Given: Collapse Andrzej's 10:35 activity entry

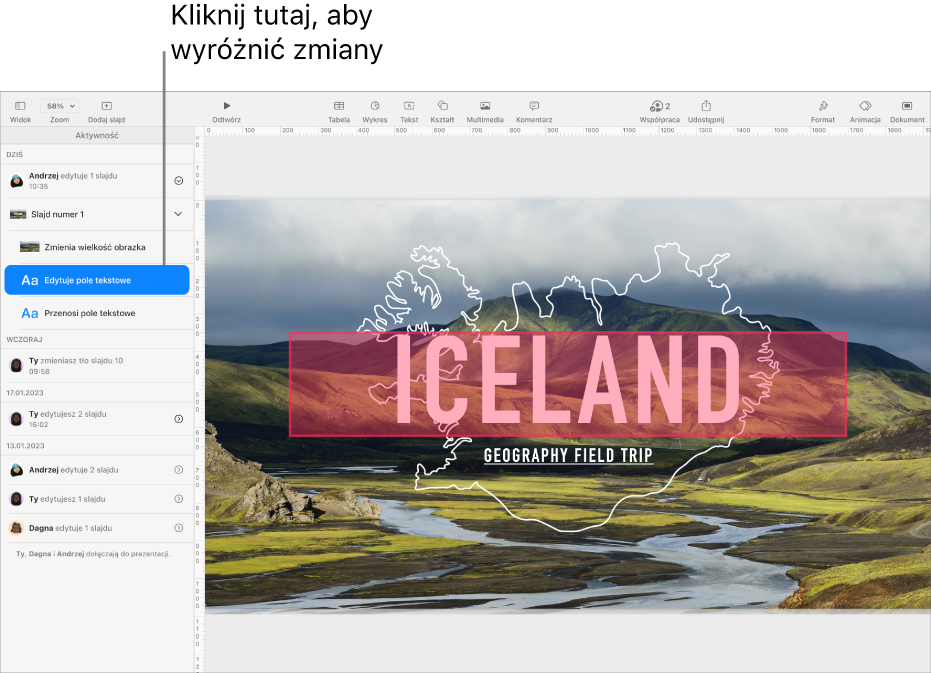Looking at the screenshot, I should point(179,181).
